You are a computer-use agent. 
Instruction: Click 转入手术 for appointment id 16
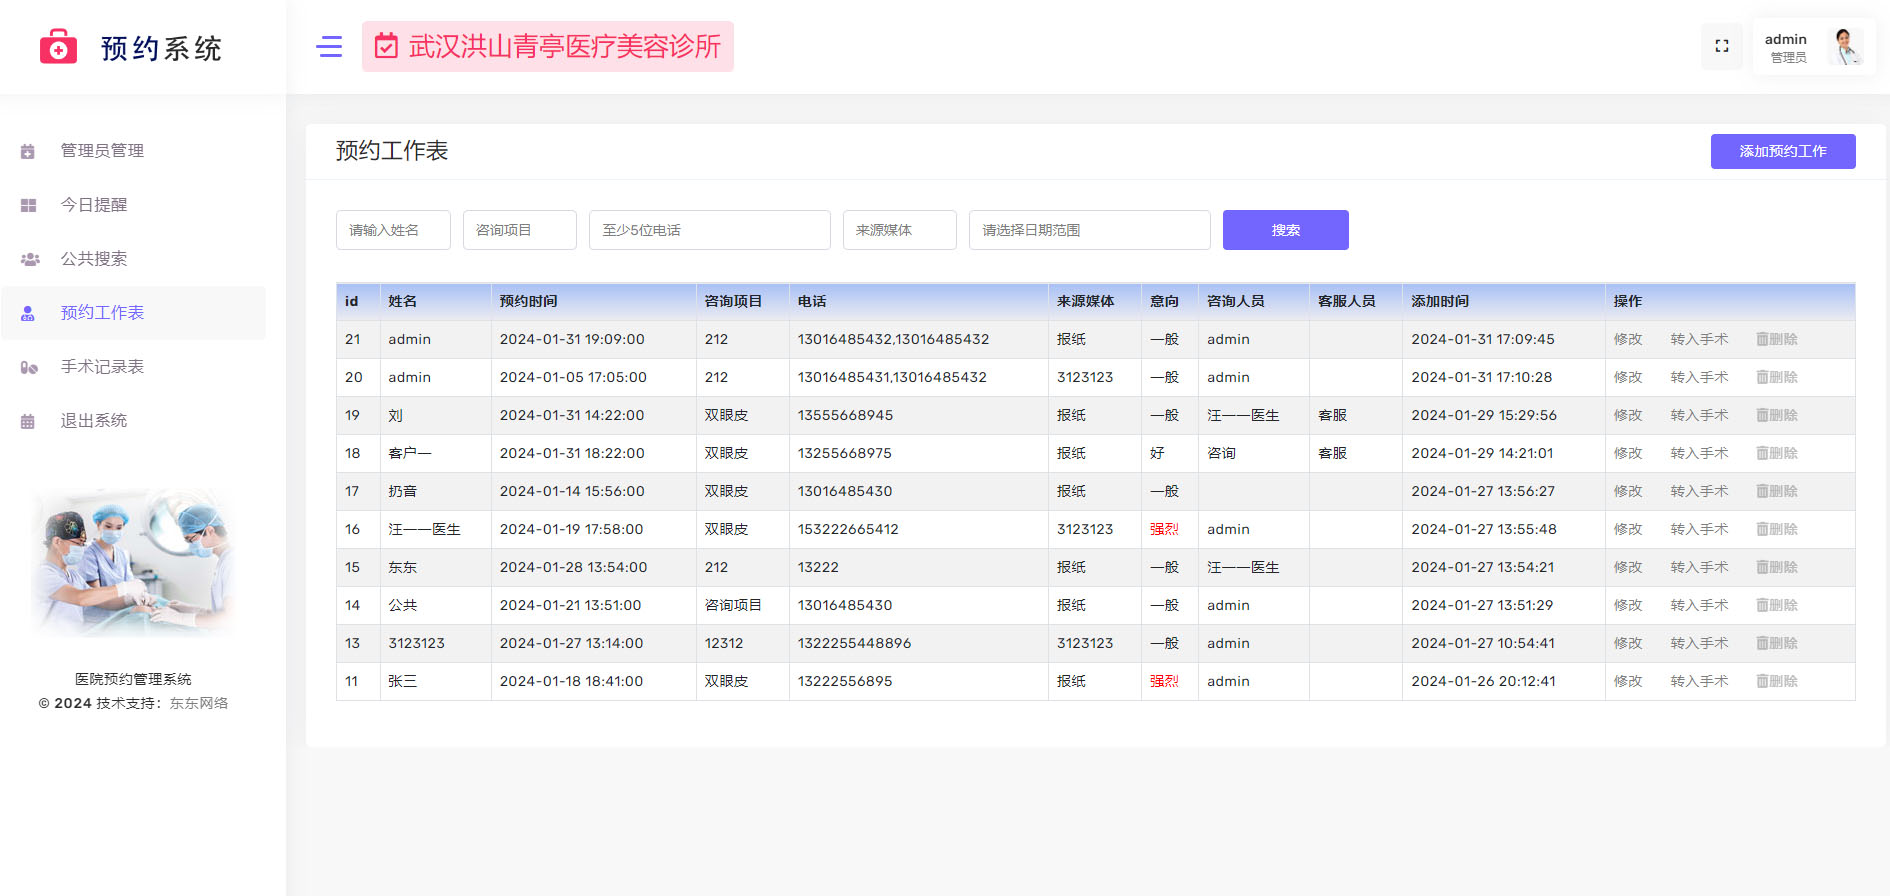coord(1698,530)
